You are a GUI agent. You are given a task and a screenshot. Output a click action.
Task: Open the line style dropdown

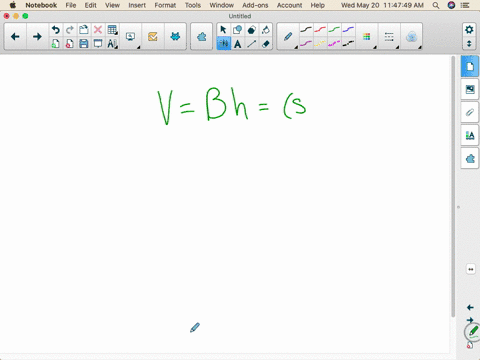[389, 37]
